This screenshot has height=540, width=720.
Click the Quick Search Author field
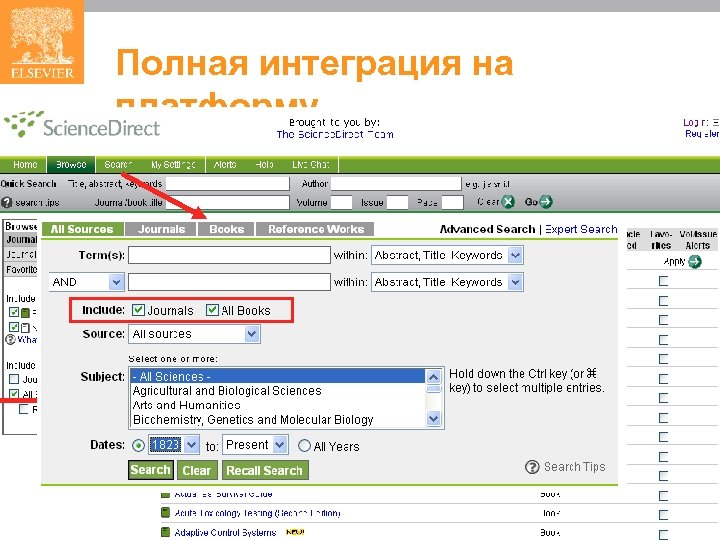point(396,184)
